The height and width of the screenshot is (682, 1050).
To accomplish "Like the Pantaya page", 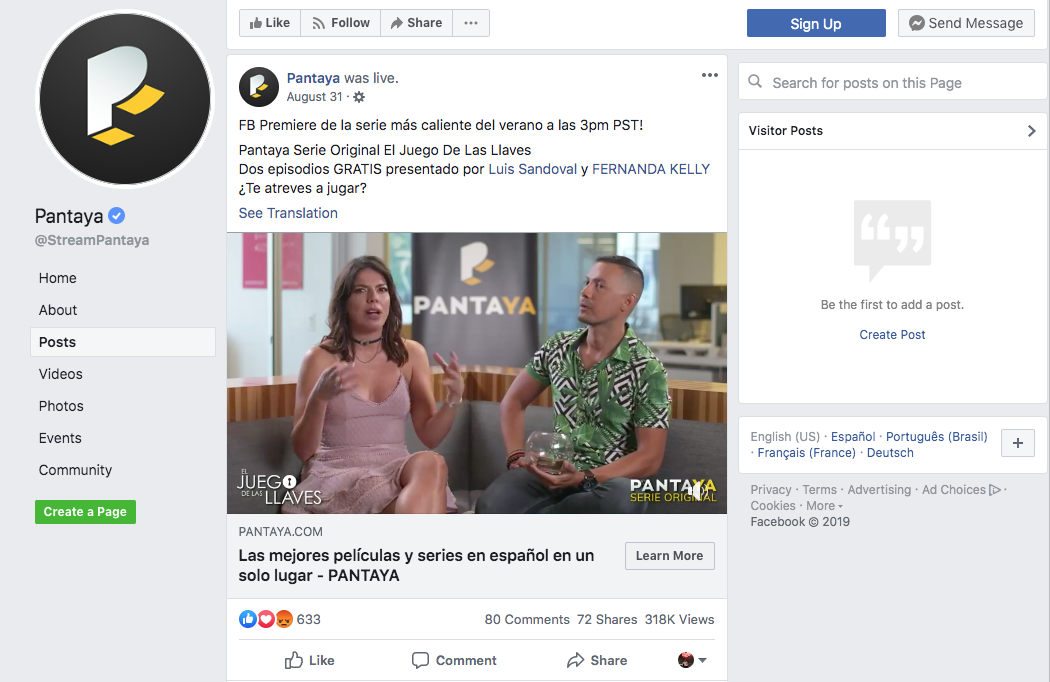I will tap(270, 23).
